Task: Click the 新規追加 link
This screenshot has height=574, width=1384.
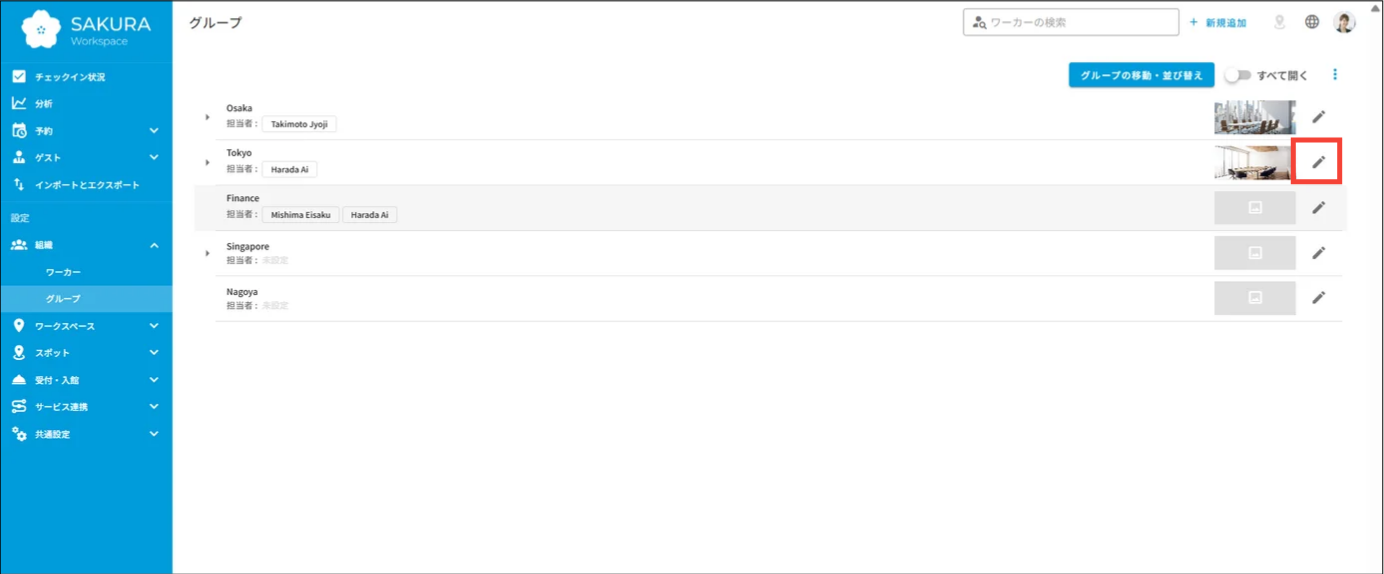Action: (1217, 22)
